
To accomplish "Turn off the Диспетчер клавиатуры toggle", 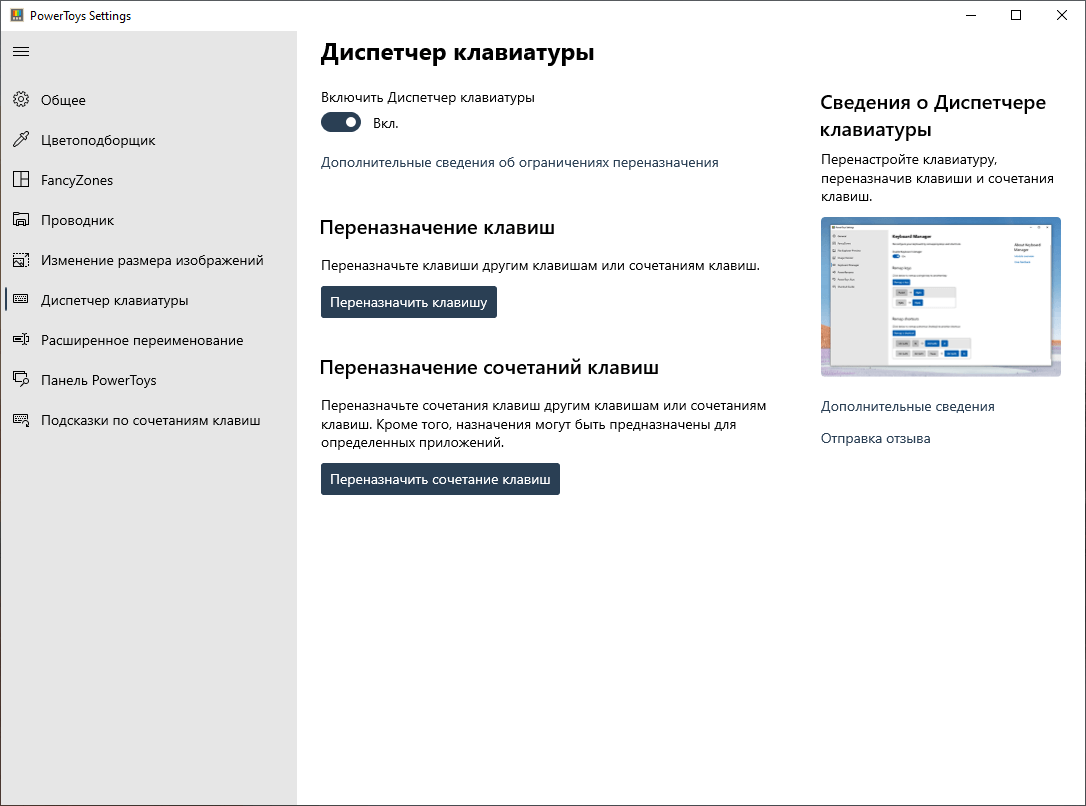I will coord(341,123).
